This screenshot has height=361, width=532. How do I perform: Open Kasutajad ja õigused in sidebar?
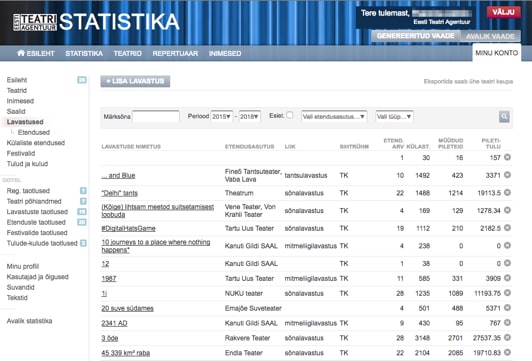click(37, 277)
